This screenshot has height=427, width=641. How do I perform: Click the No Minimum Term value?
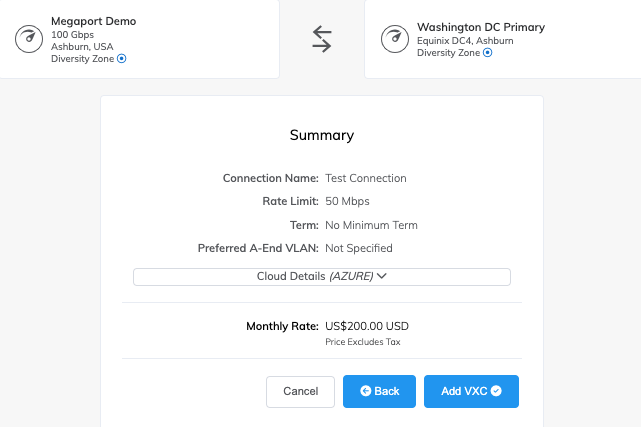[371, 225]
